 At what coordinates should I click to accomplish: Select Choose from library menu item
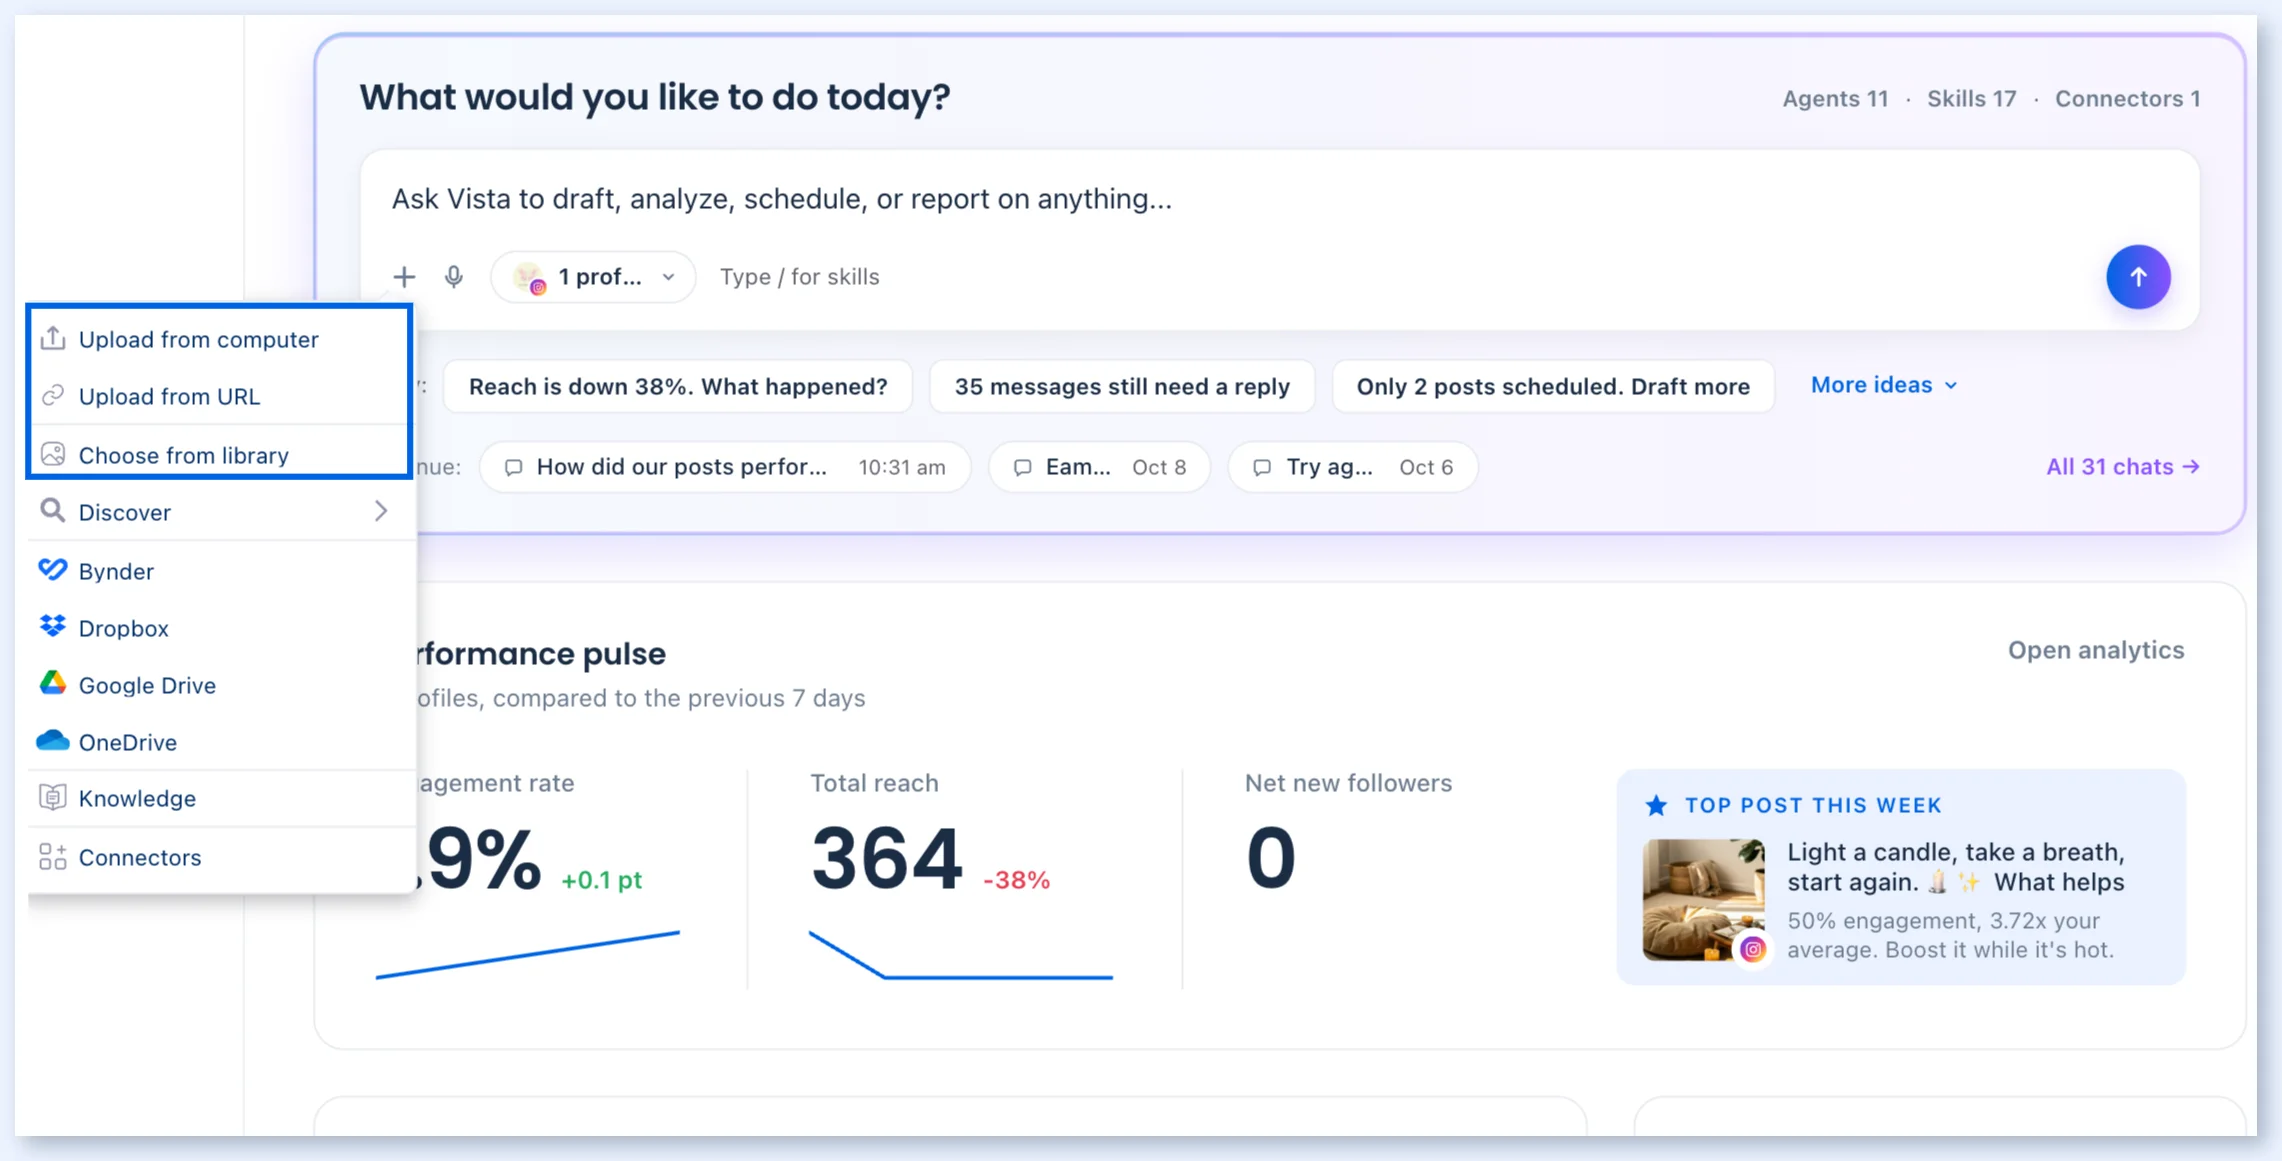[x=220, y=455]
